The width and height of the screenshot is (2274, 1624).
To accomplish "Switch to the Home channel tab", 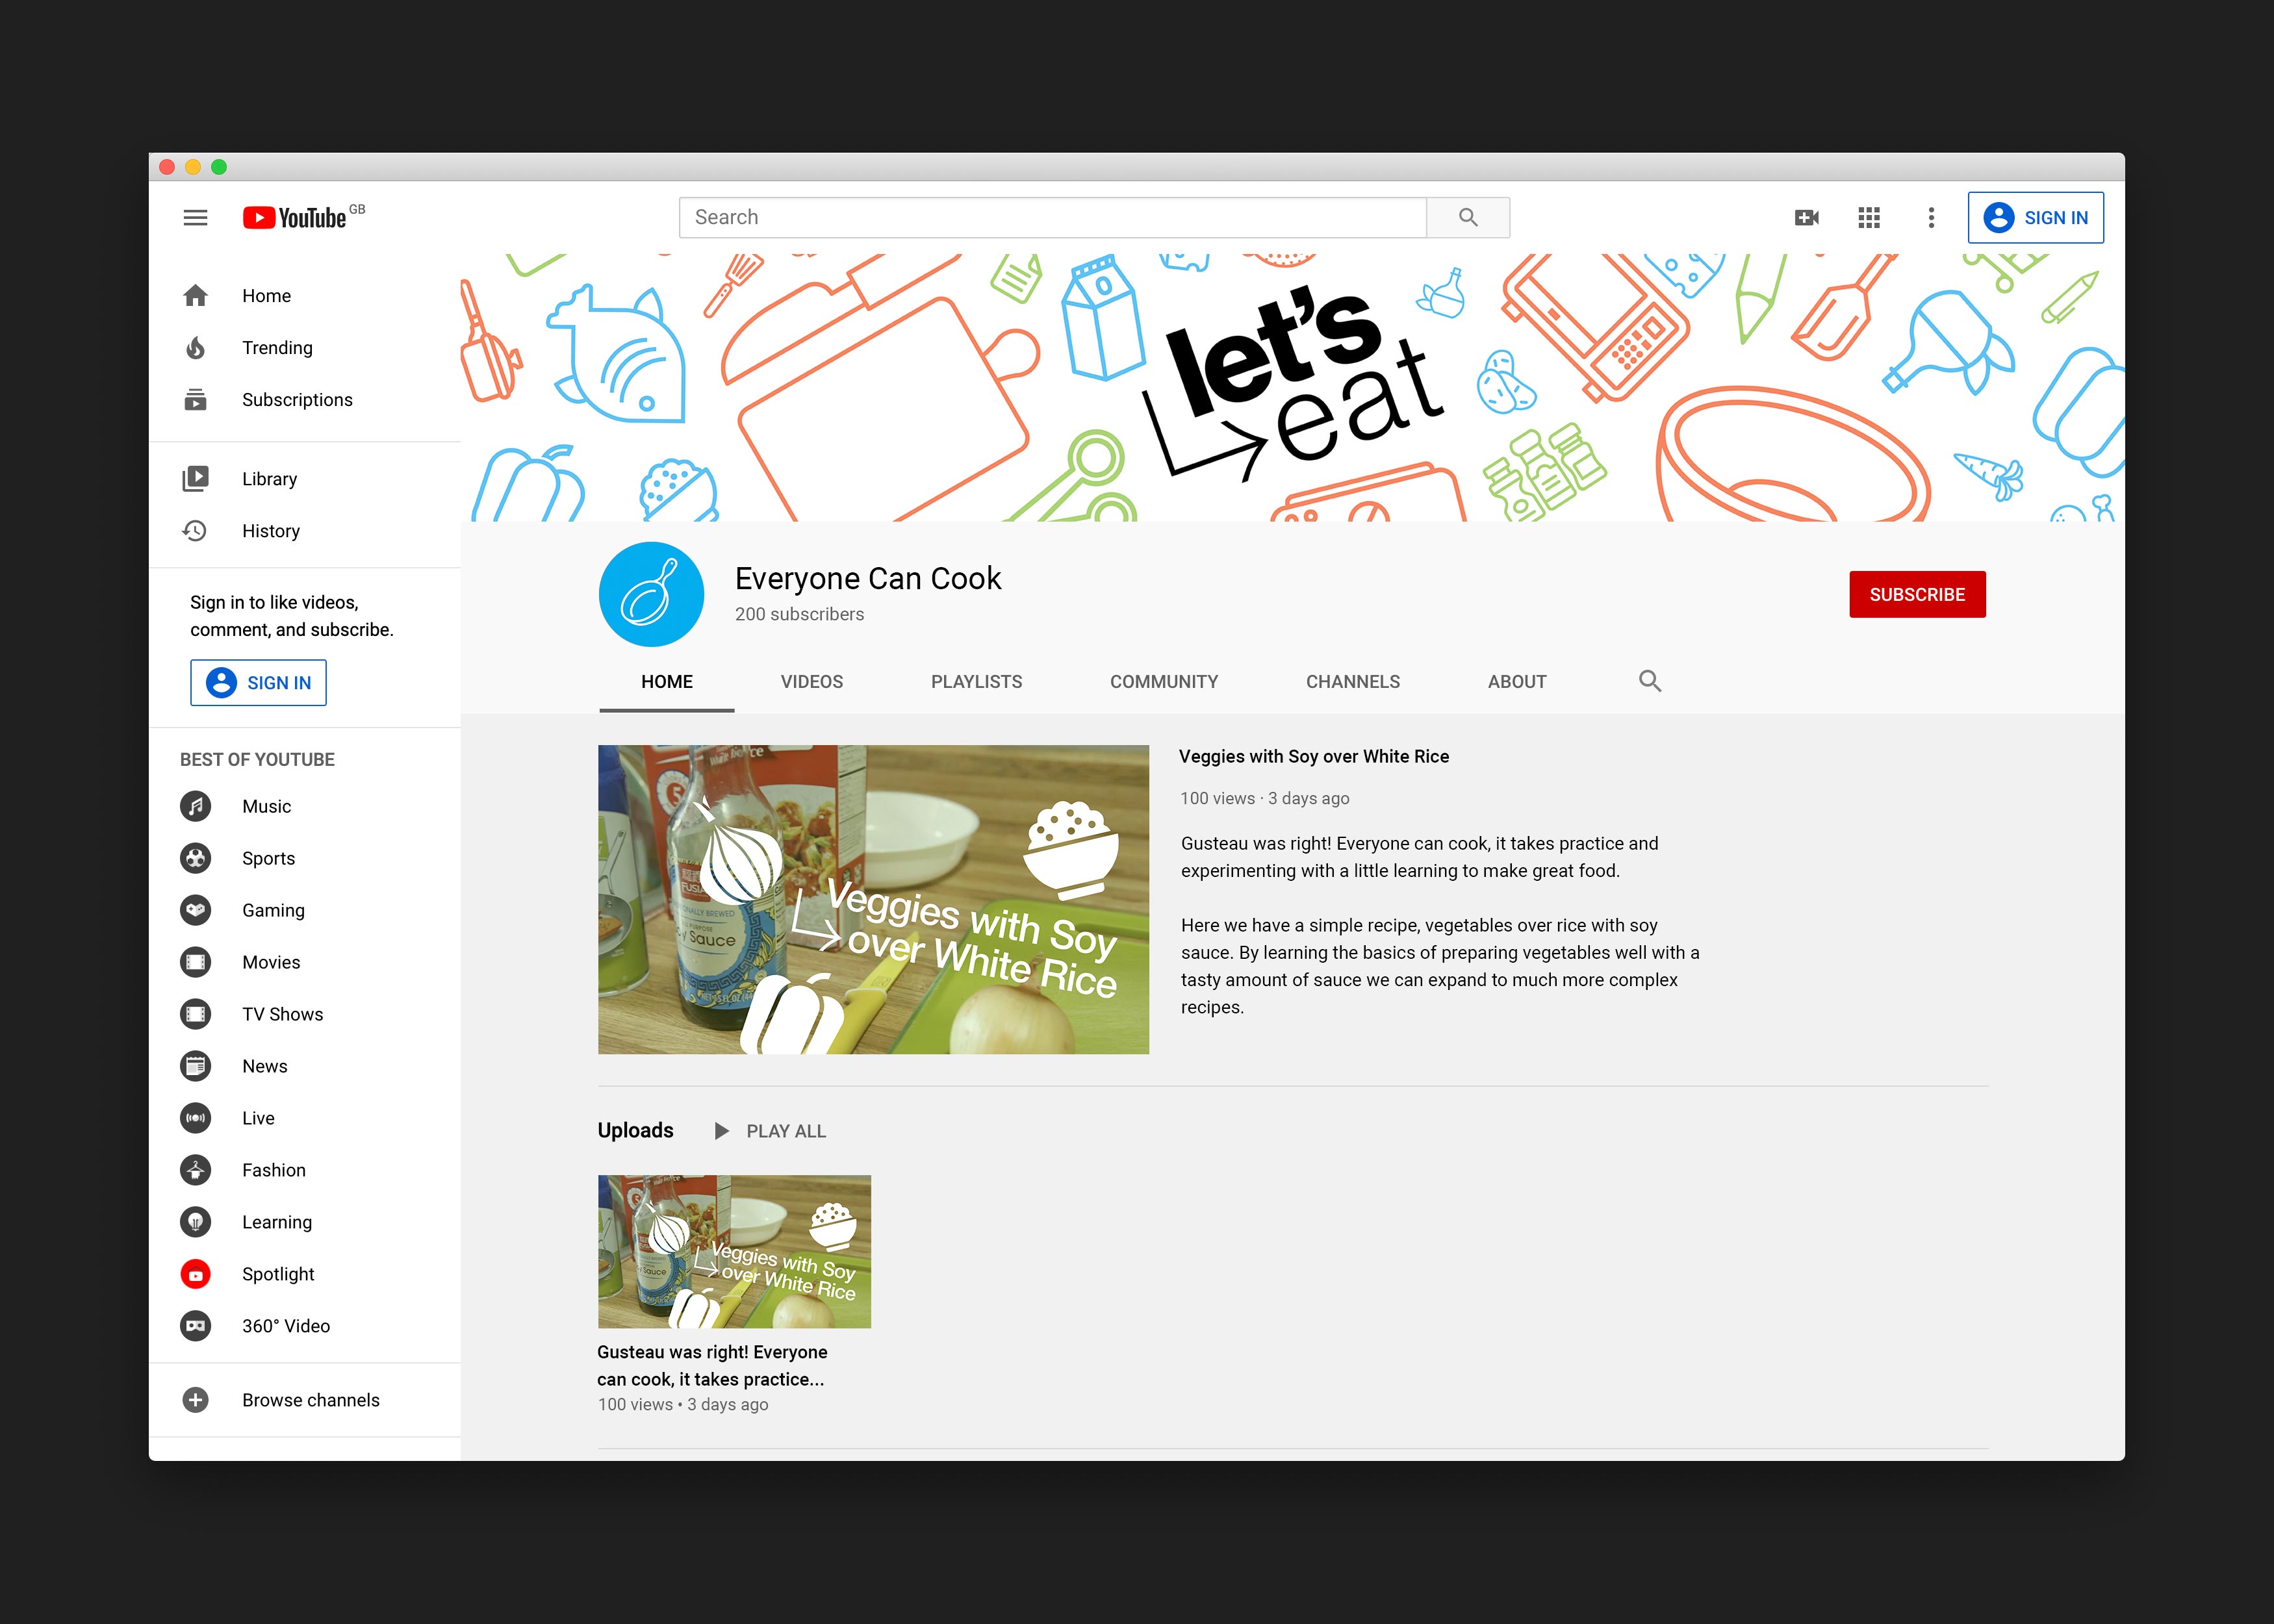I will tap(666, 682).
